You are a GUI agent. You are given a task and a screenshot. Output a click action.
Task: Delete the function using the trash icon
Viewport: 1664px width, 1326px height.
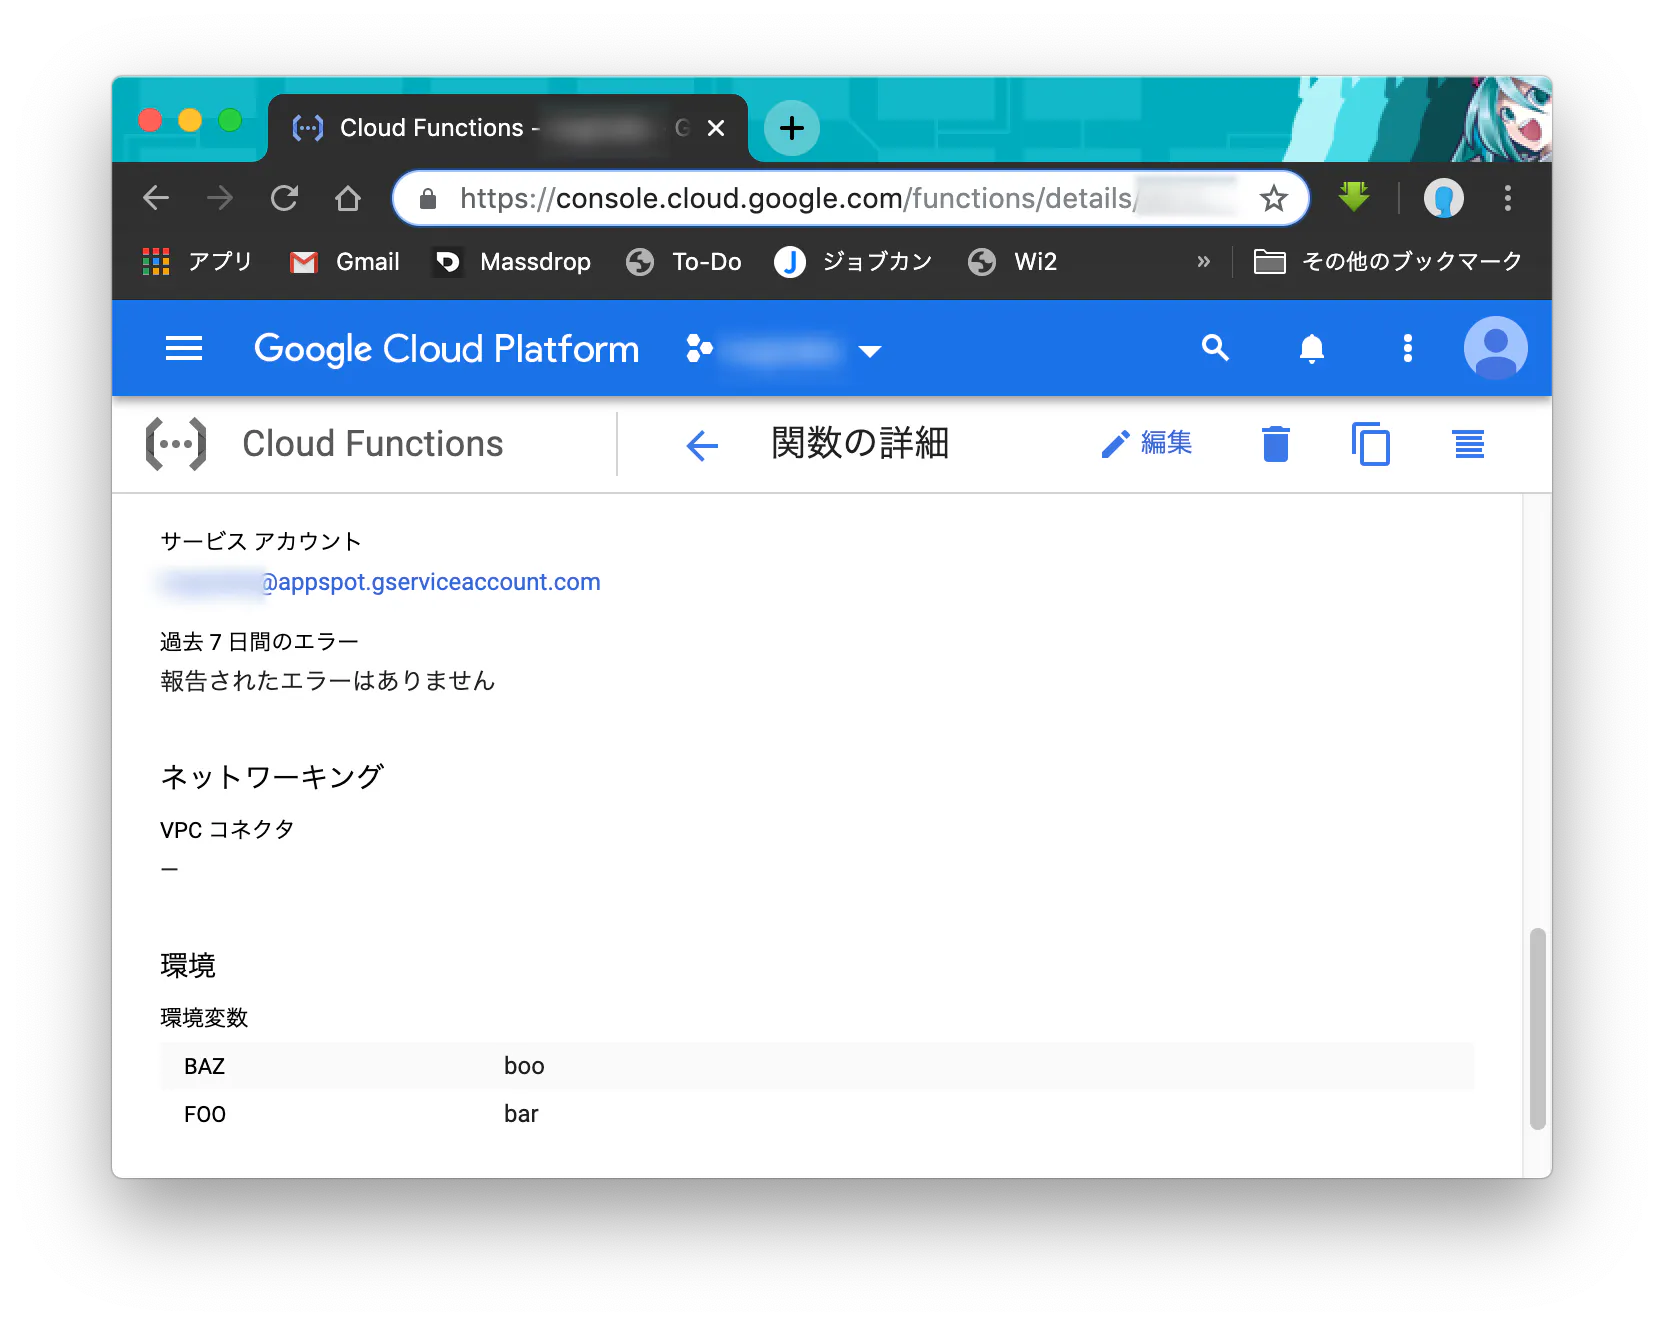click(1274, 444)
